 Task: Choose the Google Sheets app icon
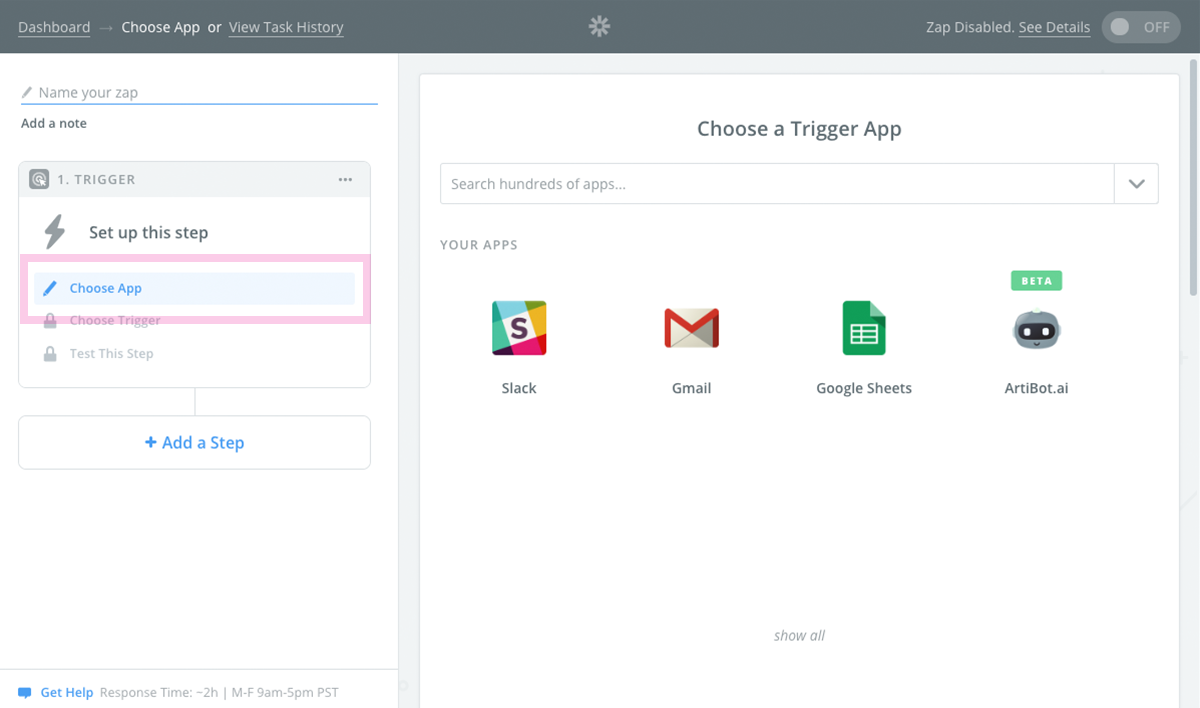coord(863,328)
